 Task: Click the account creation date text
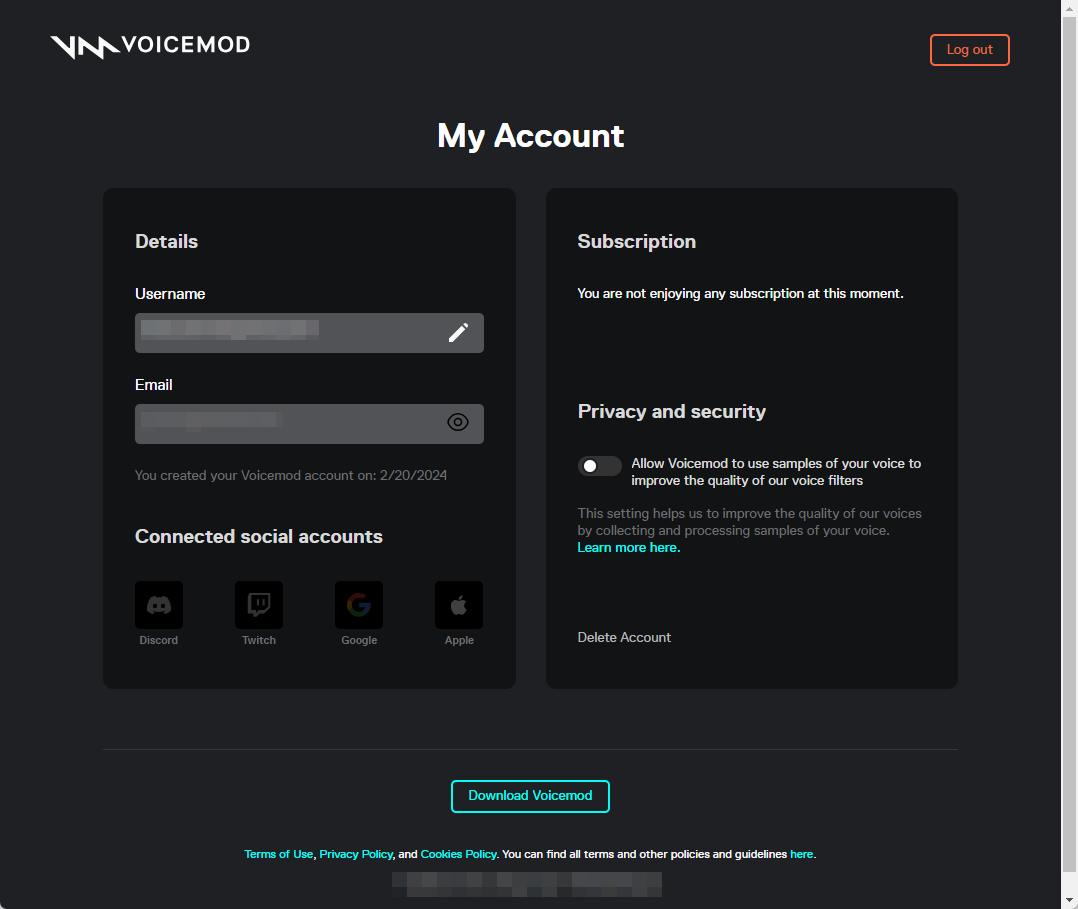291,475
